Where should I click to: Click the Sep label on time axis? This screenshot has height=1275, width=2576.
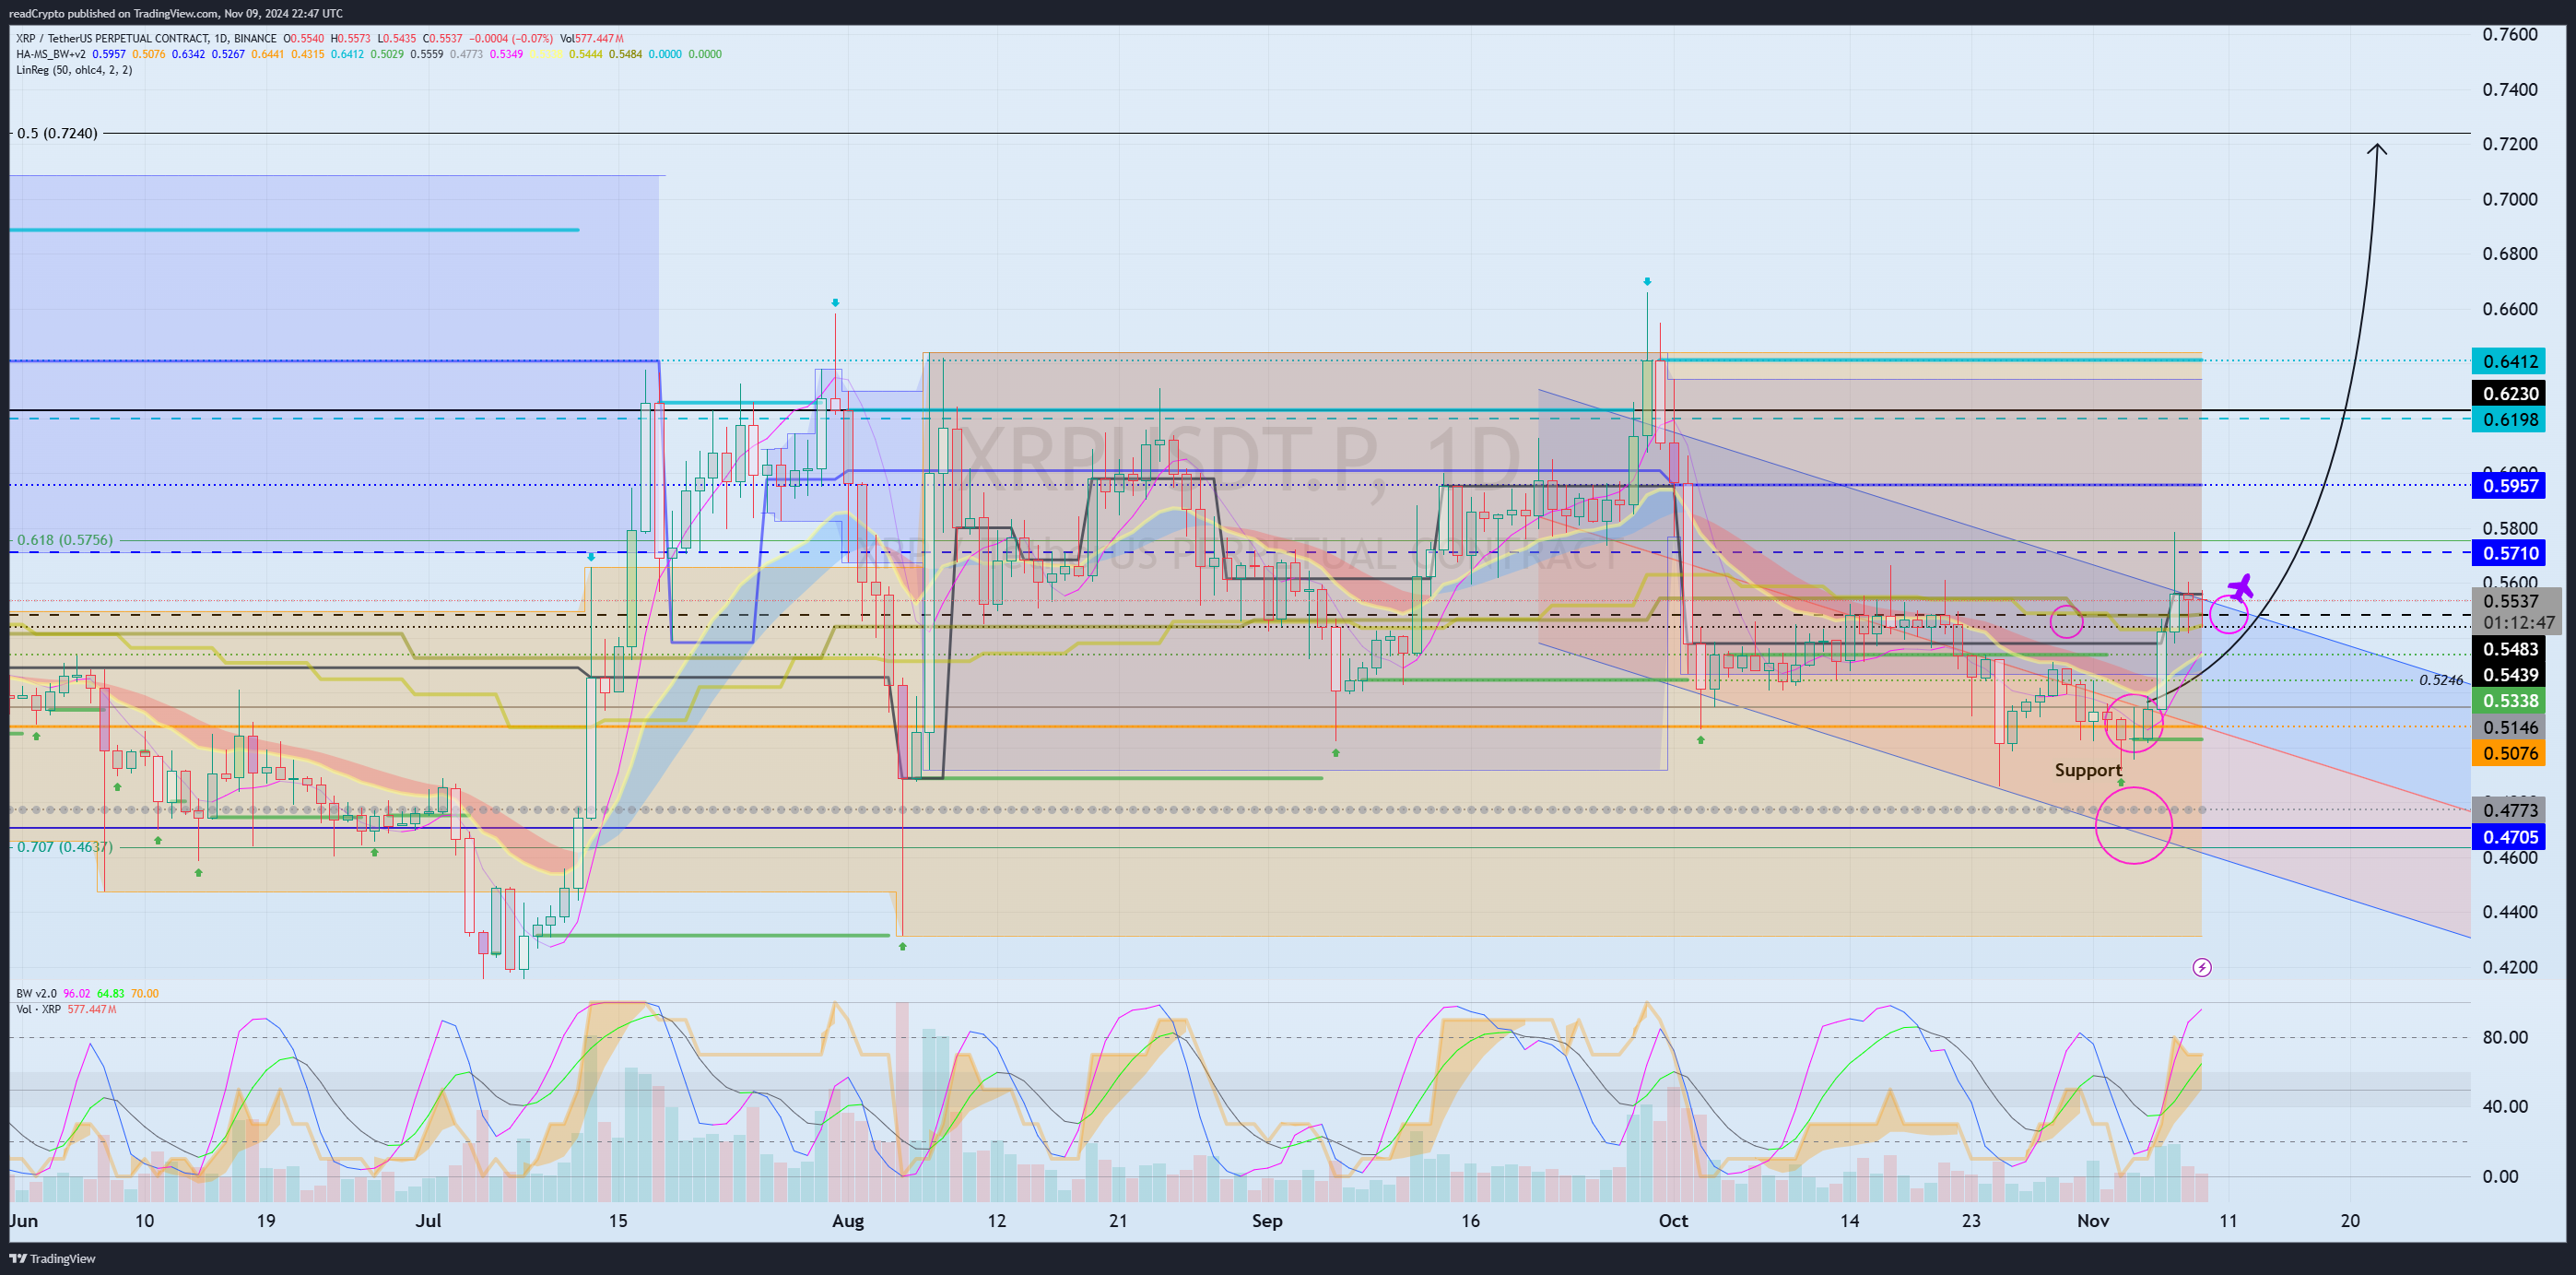(x=1267, y=1221)
